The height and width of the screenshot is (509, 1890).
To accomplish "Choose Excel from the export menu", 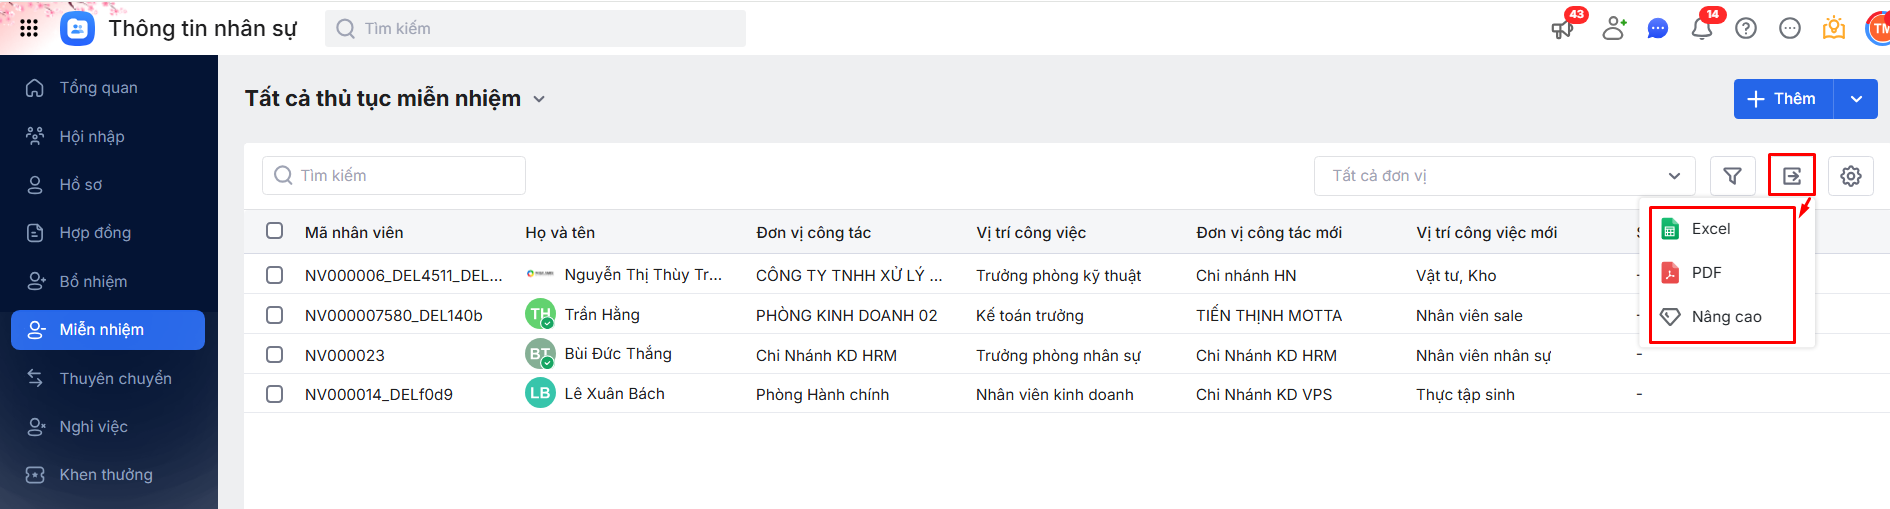I will tap(1710, 229).
